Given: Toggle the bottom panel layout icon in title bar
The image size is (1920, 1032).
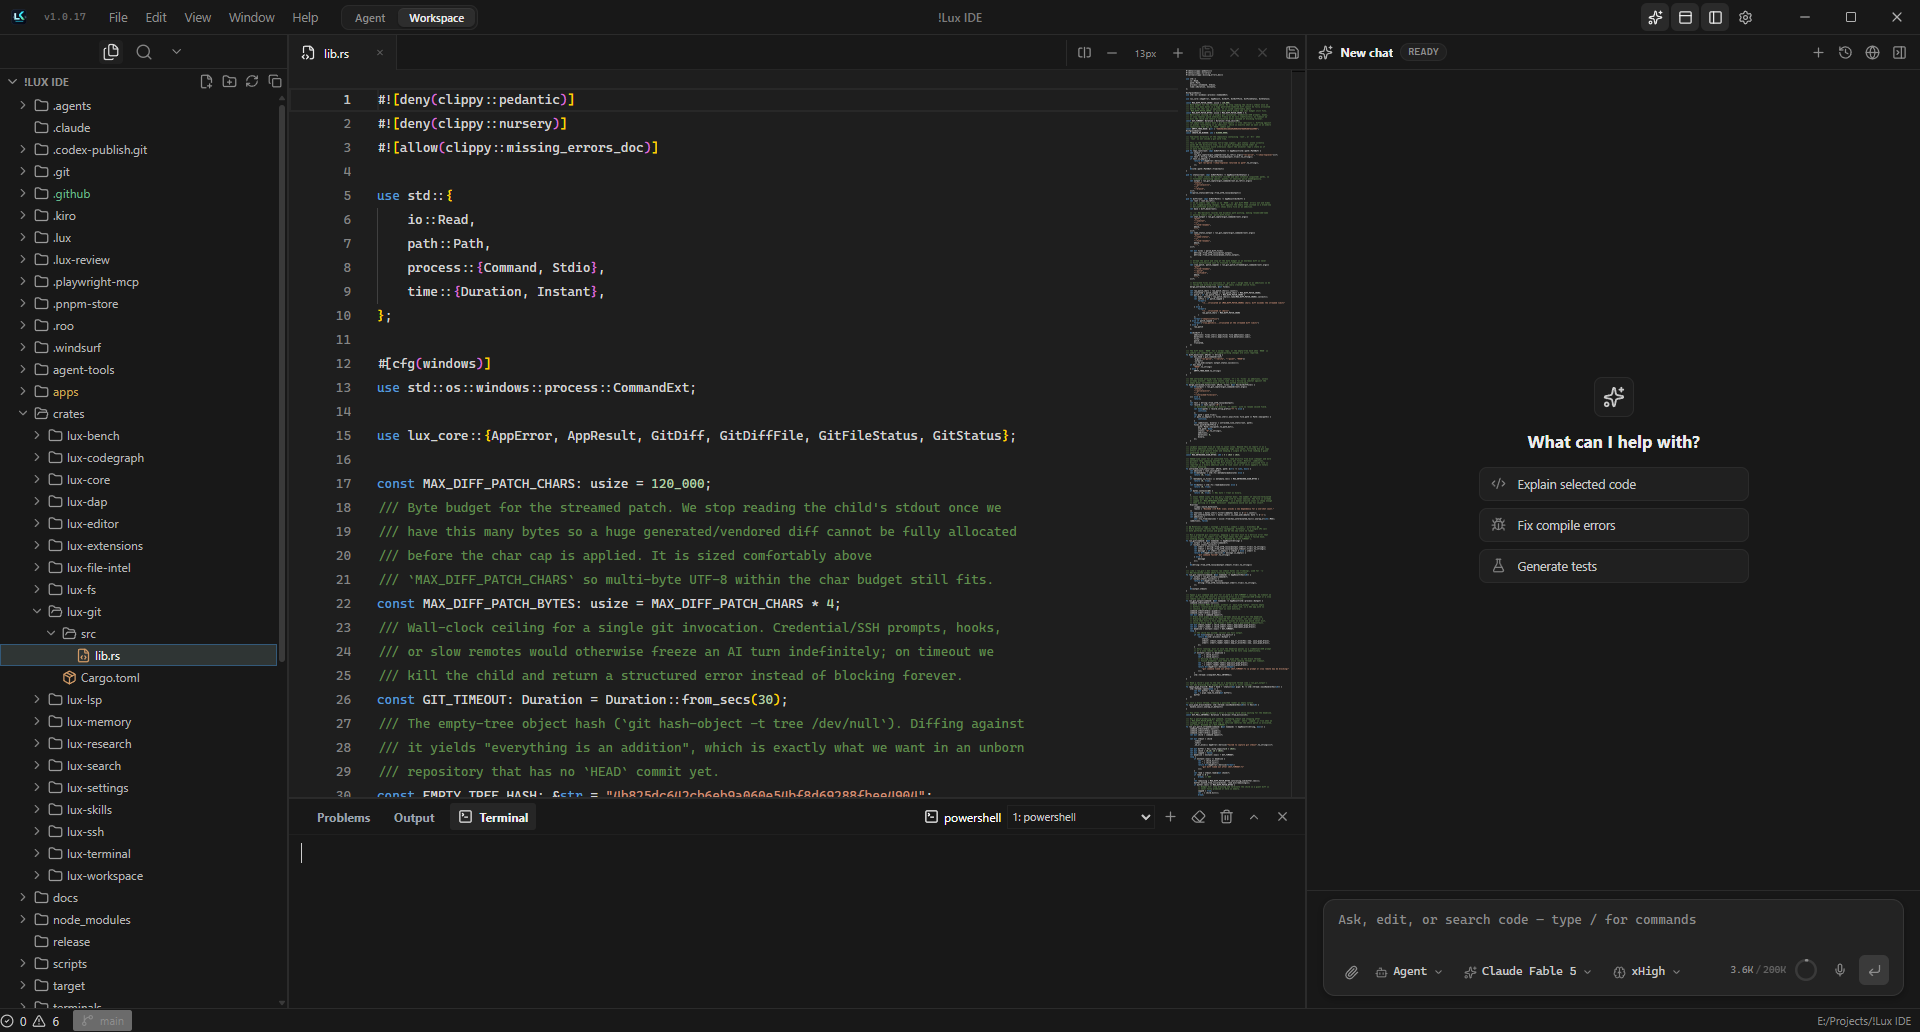Looking at the screenshot, I should pyautogui.click(x=1685, y=18).
